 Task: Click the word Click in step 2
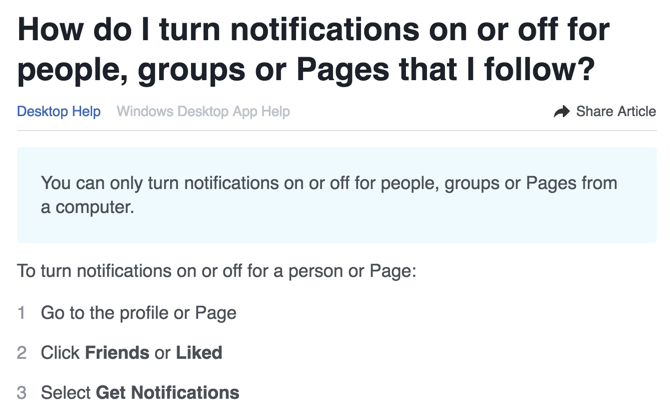coord(60,353)
